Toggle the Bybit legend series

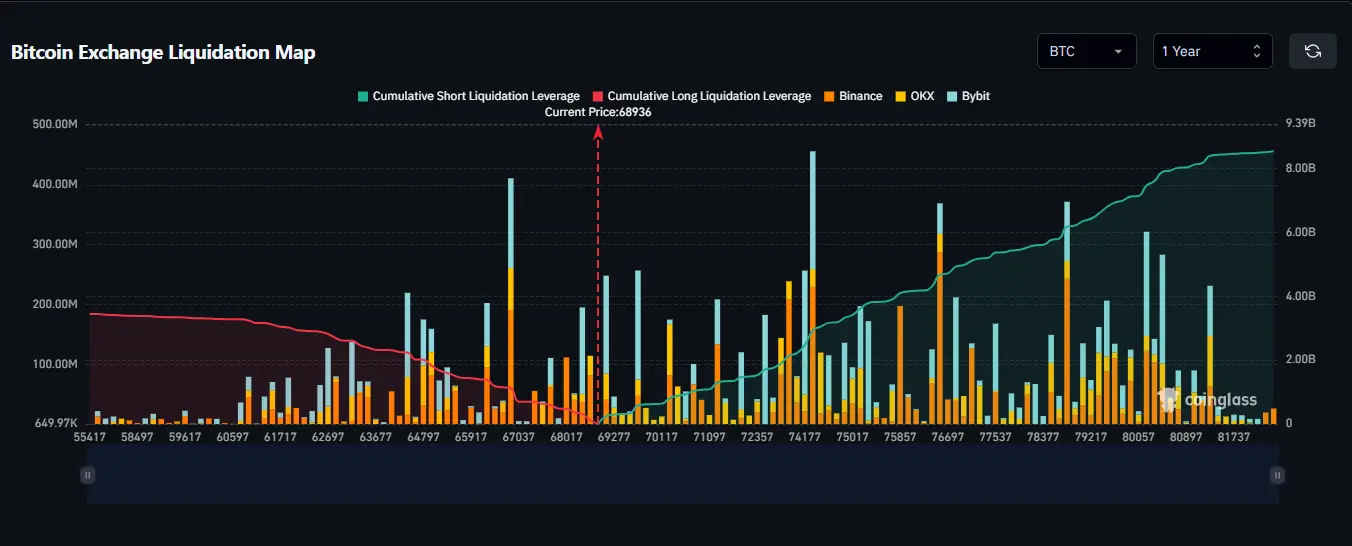(968, 96)
